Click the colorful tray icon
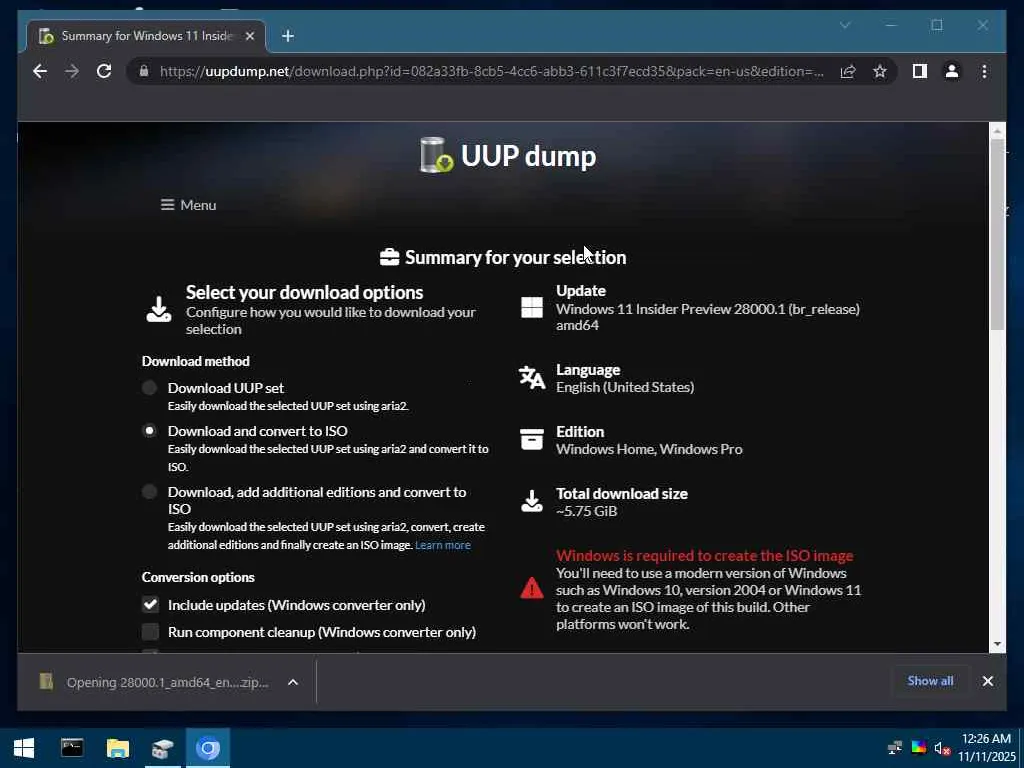 coord(918,748)
